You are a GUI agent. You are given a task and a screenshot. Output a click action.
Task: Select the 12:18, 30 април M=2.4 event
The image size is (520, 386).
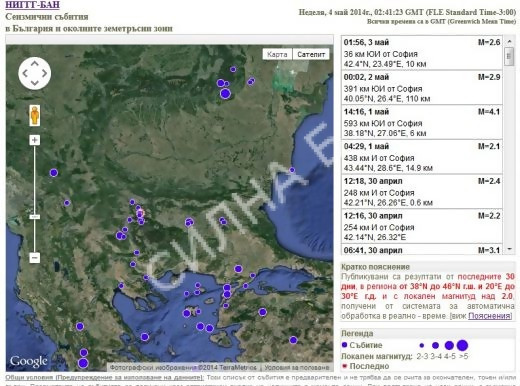pyautogui.click(x=422, y=192)
